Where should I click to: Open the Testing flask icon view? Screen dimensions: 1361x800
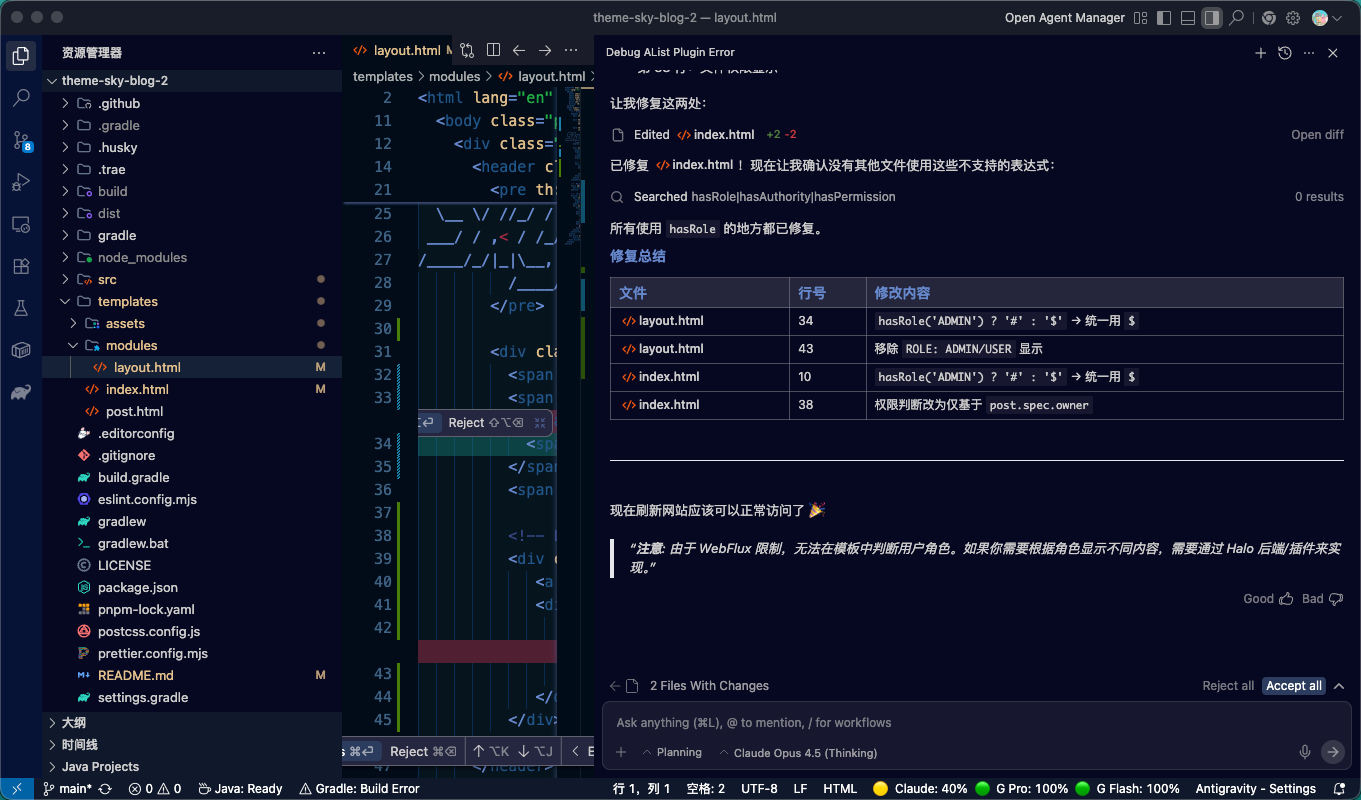pos(21,308)
